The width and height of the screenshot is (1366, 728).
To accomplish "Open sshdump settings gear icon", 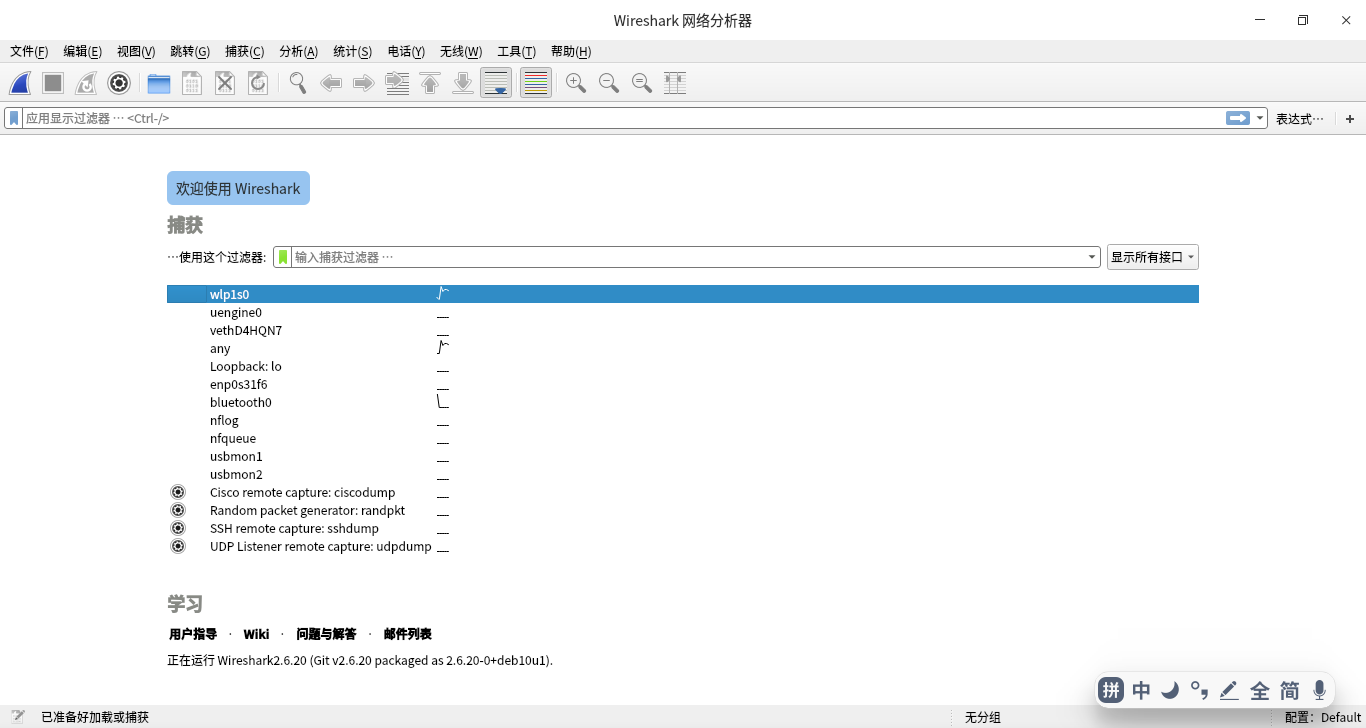I will [x=178, y=528].
